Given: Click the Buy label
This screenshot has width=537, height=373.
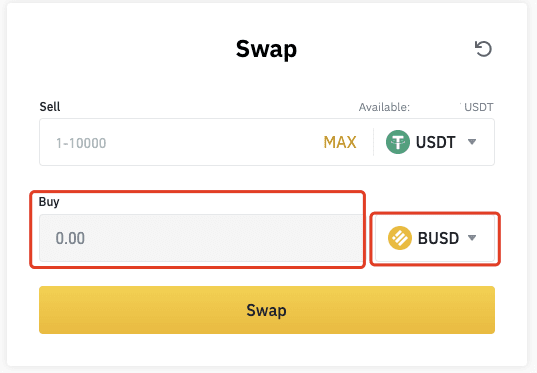Looking at the screenshot, I should (x=49, y=202).
